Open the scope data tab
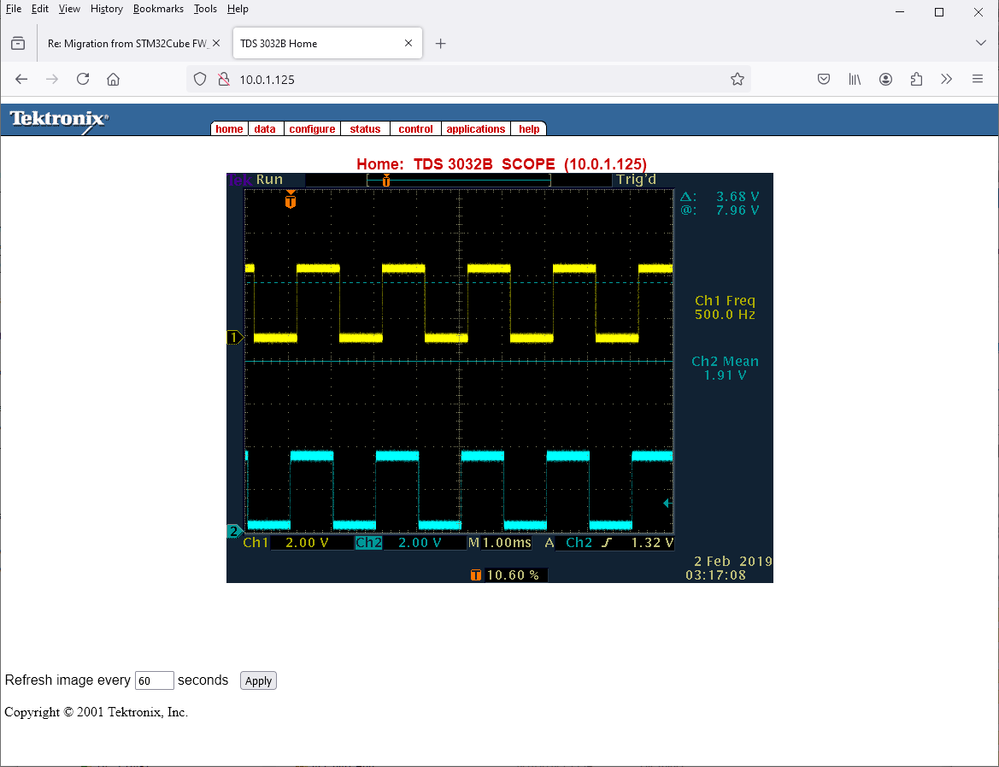The width and height of the screenshot is (999, 767). [265, 129]
